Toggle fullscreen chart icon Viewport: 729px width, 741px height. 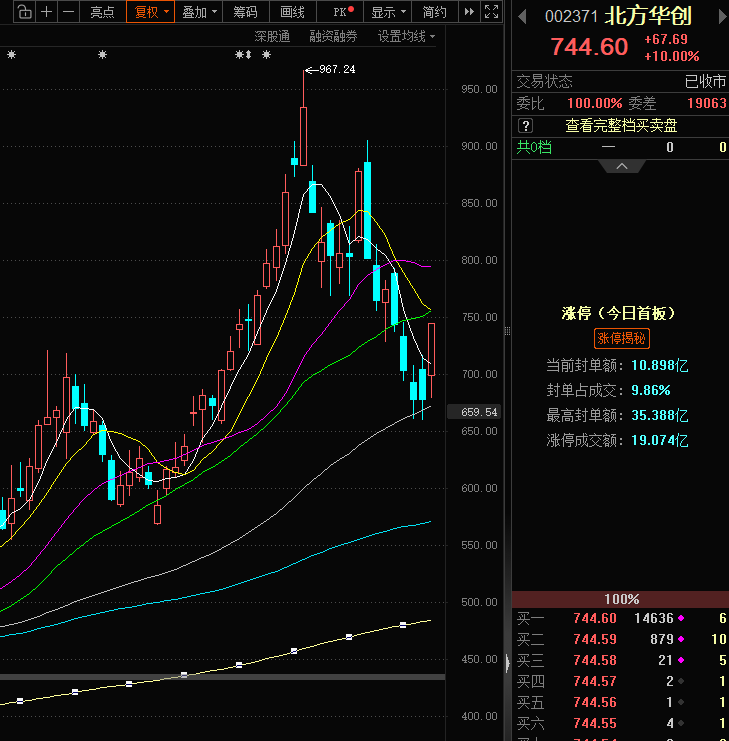pos(491,12)
